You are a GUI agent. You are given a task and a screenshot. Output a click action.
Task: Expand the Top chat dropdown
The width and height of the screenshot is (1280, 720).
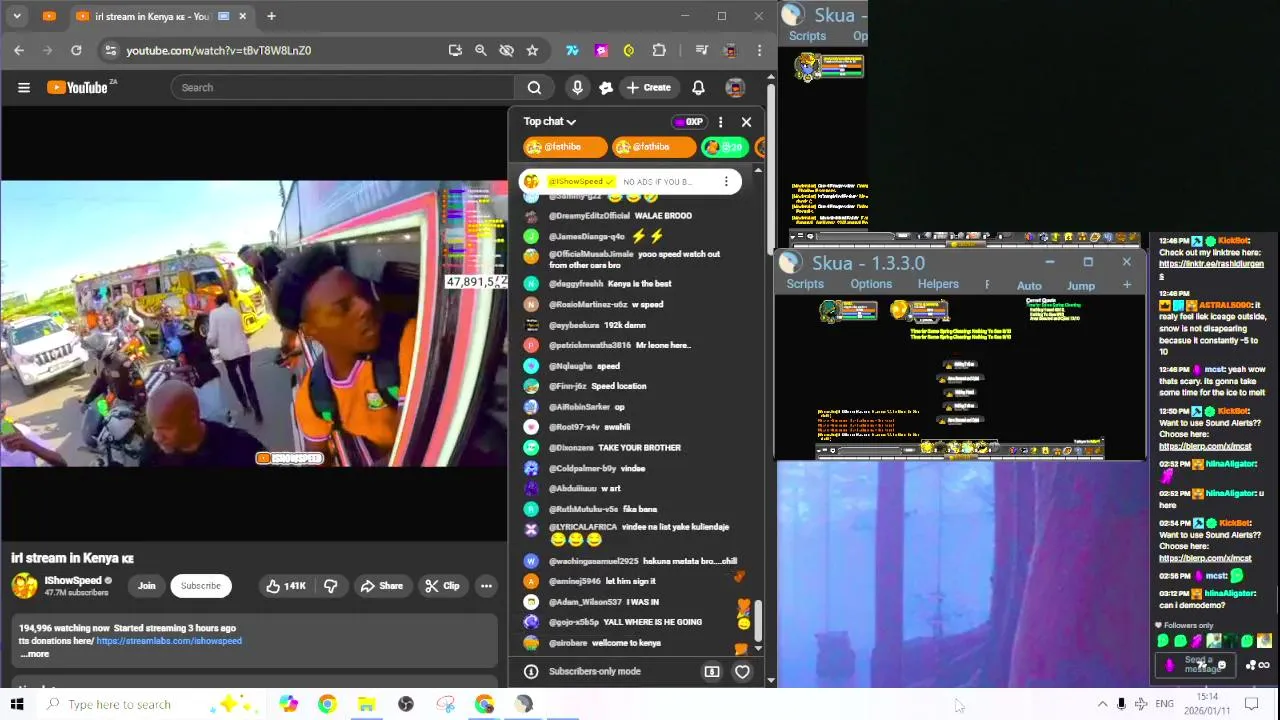550,122
